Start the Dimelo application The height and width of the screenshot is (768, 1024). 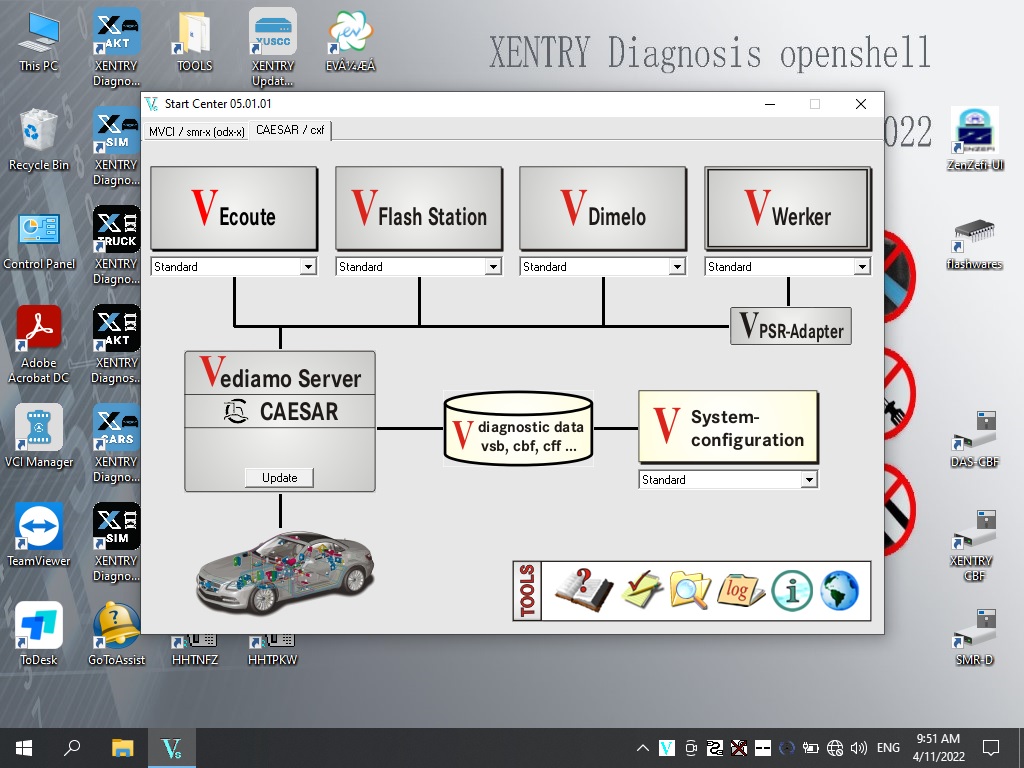pos(603,208)
